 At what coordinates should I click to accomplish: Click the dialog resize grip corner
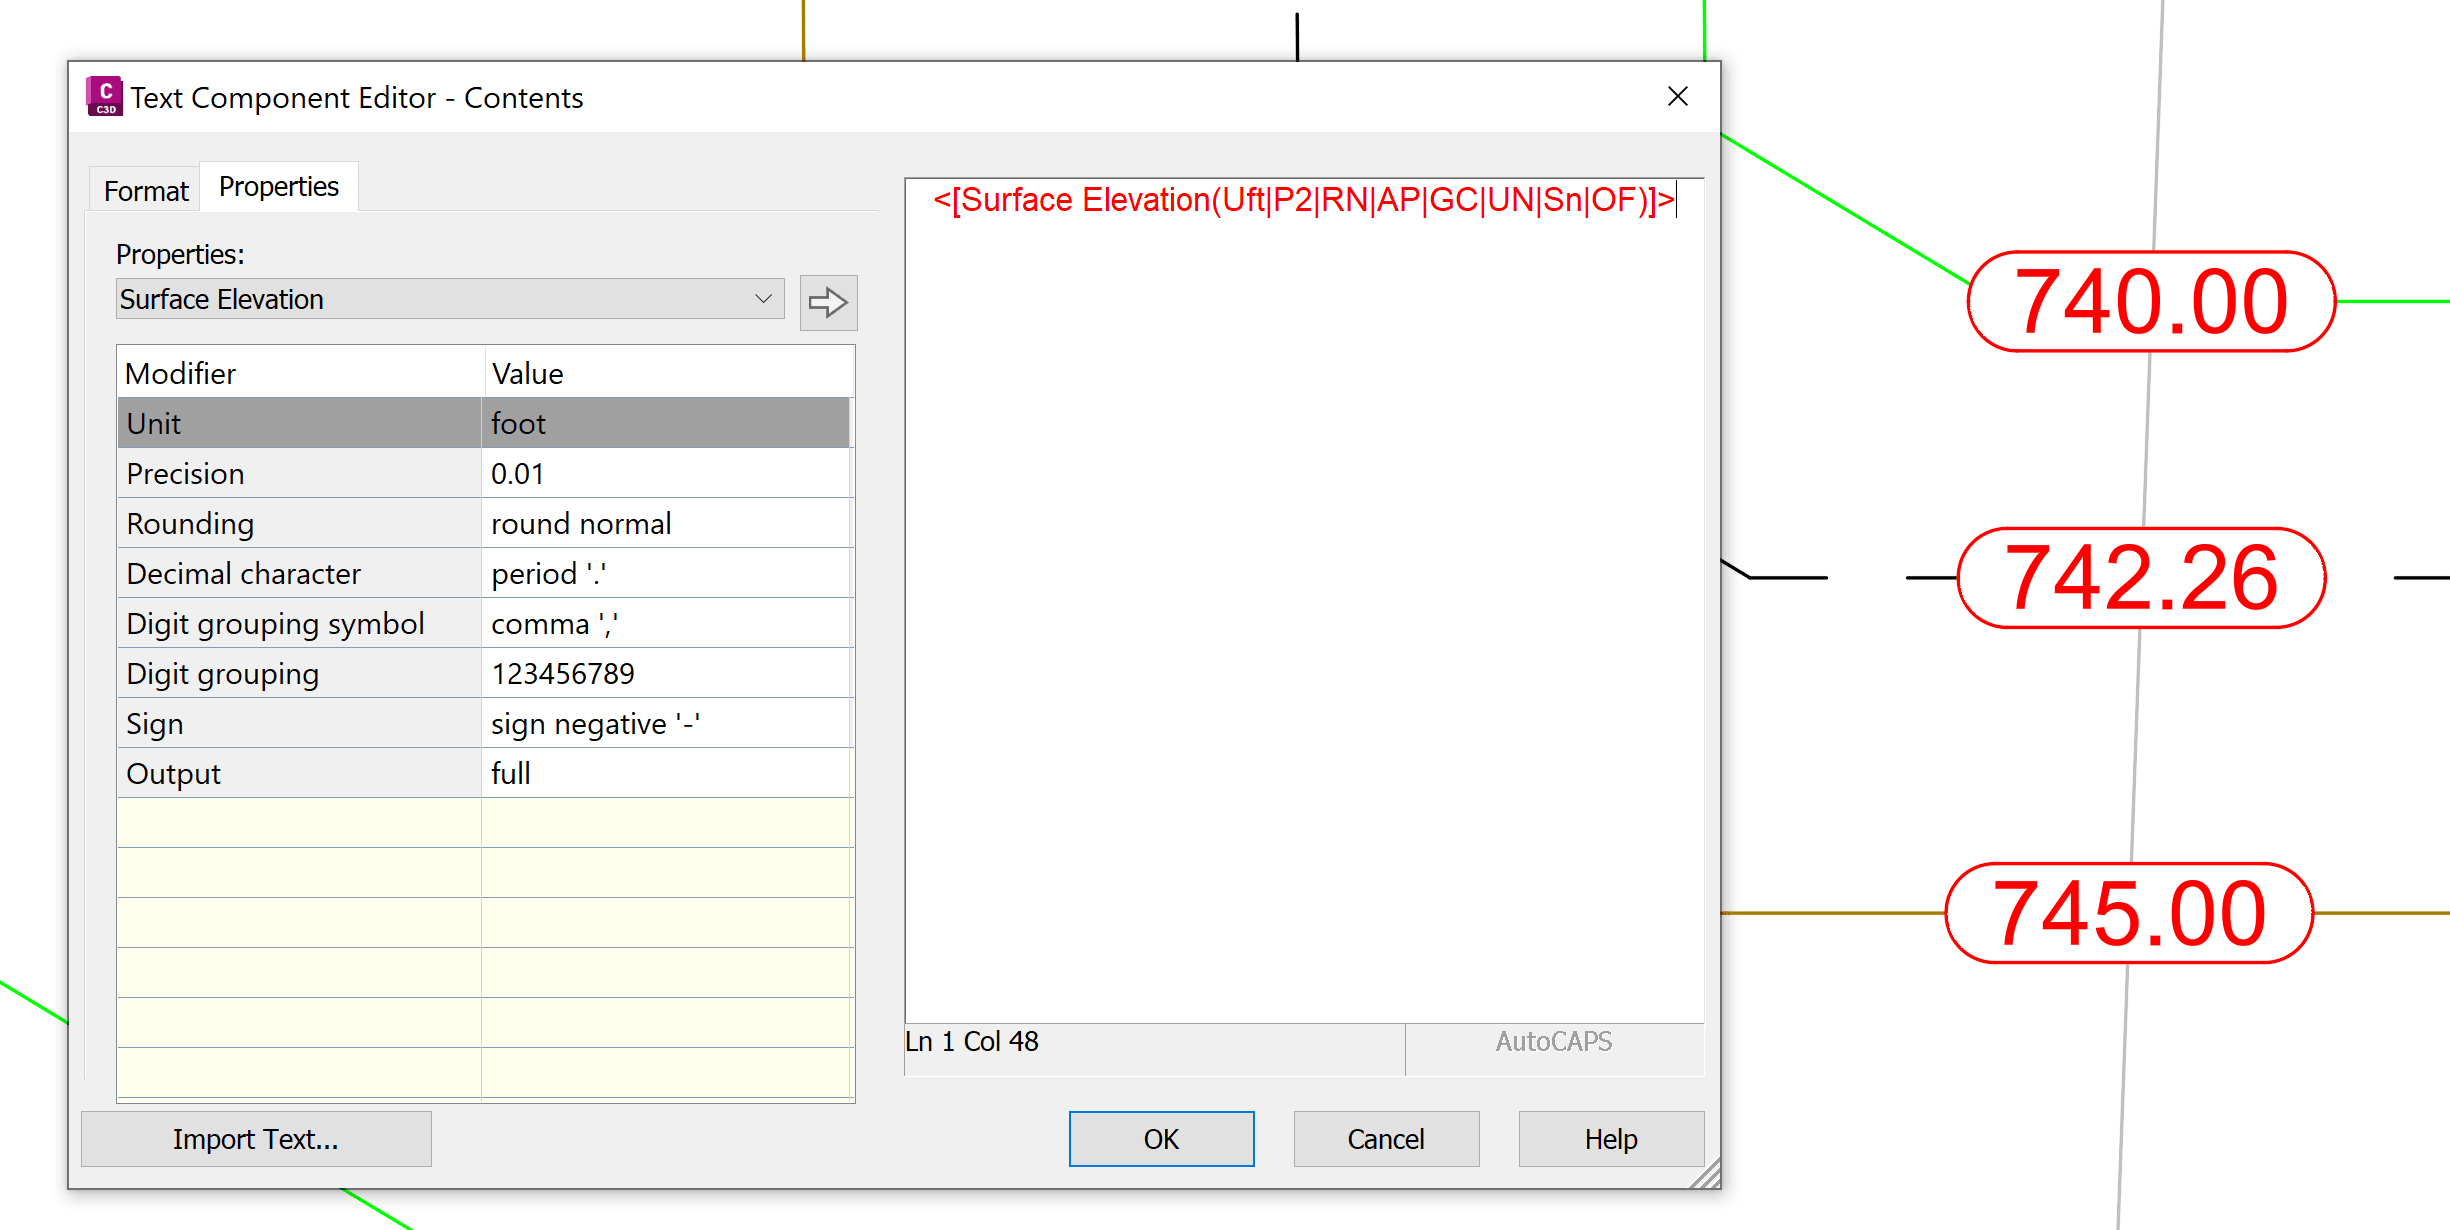[1706, 1174]
